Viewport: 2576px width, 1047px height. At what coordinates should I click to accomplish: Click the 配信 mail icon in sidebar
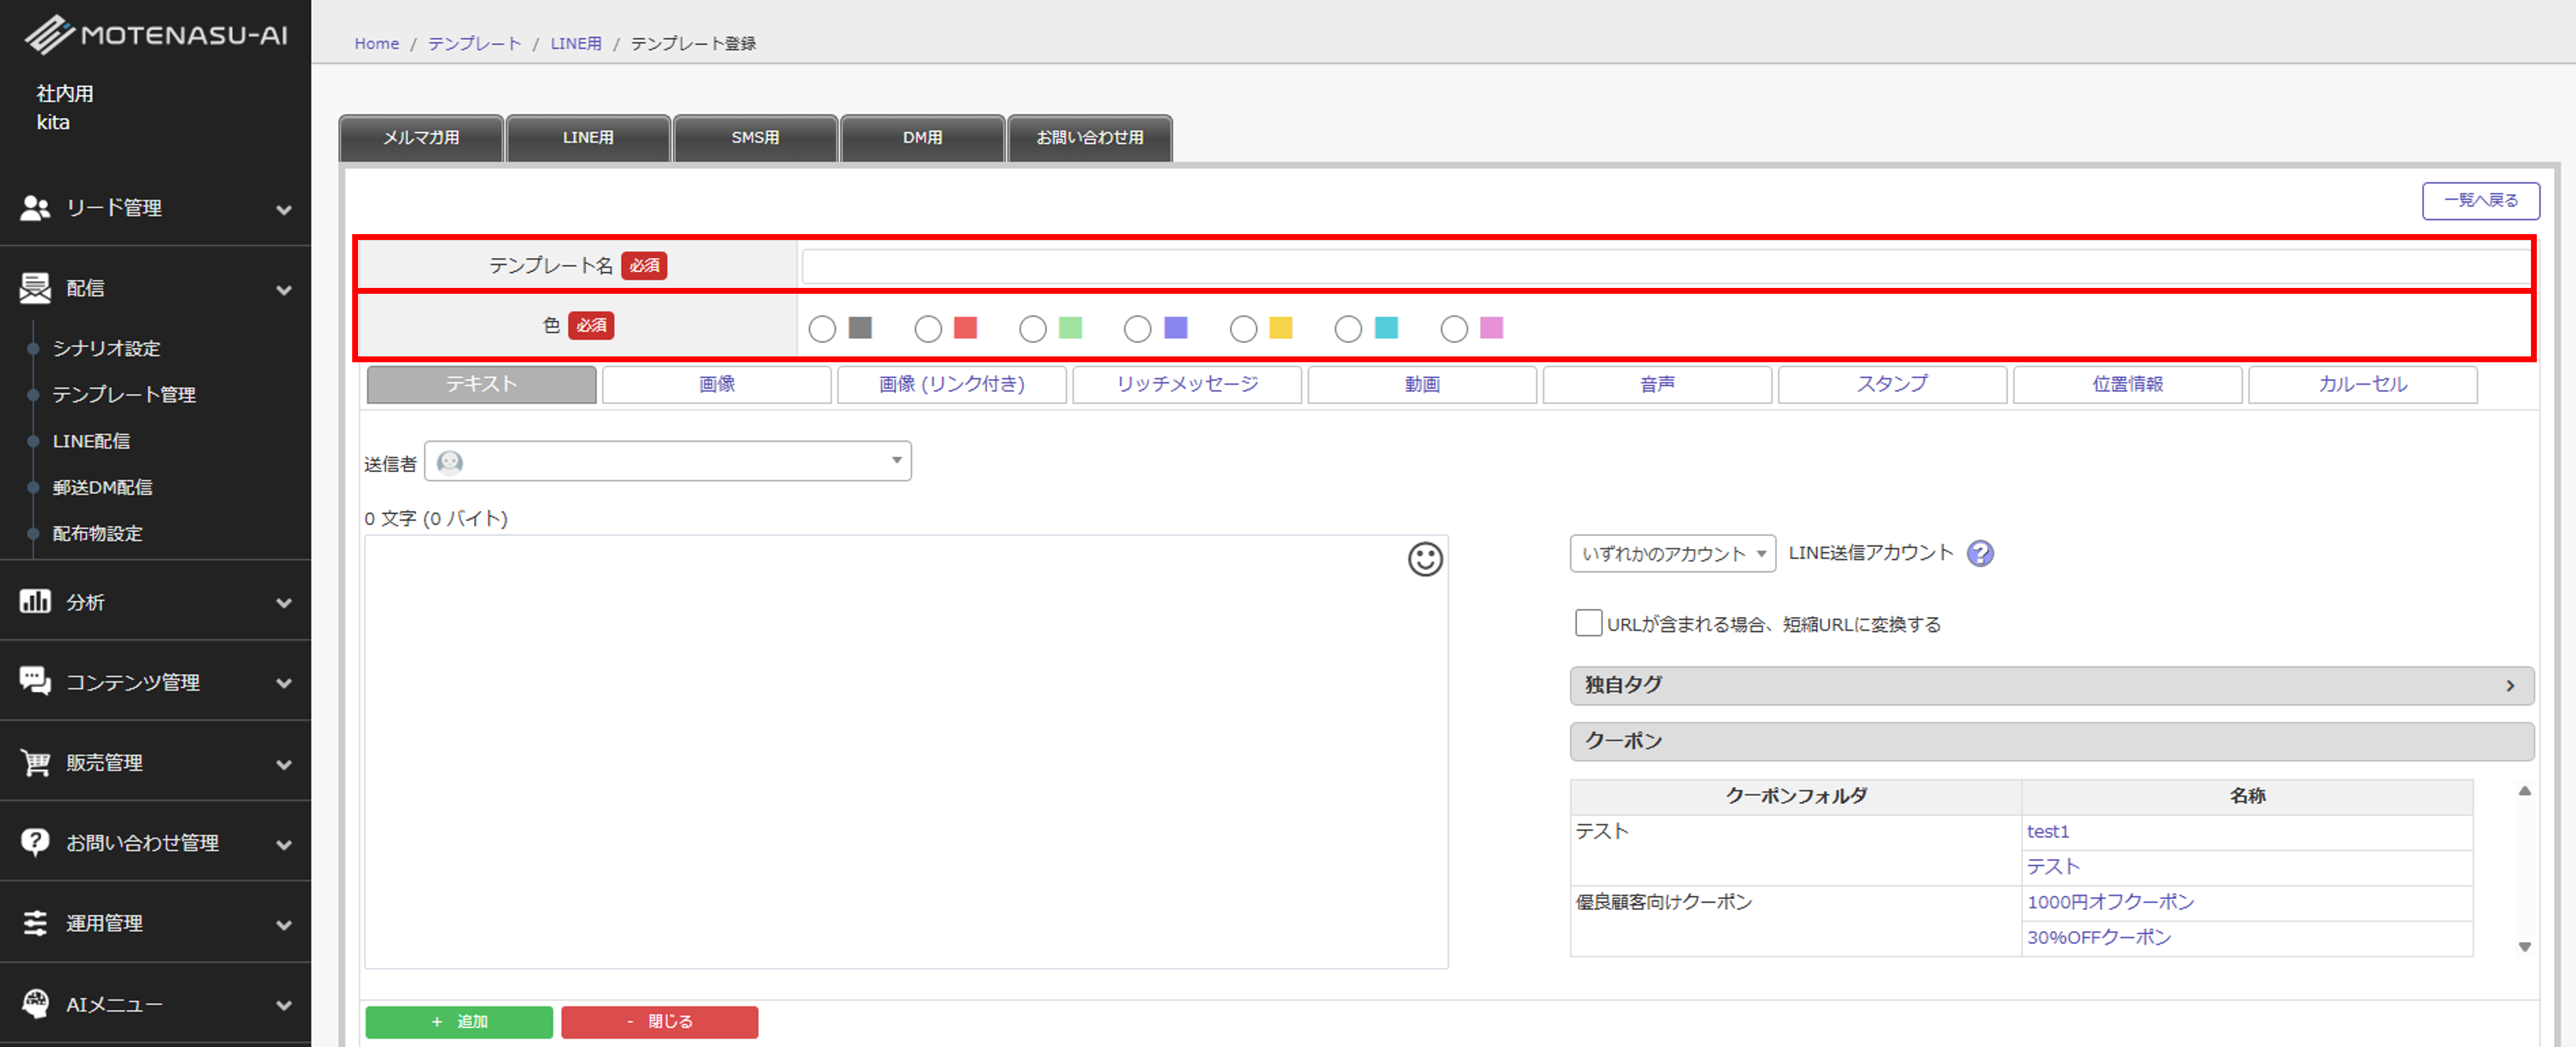coord(35,288)
